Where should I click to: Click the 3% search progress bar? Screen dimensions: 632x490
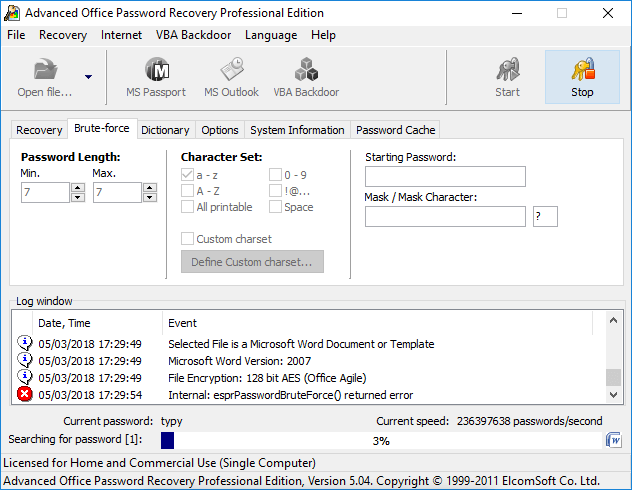tap(381, 440)
